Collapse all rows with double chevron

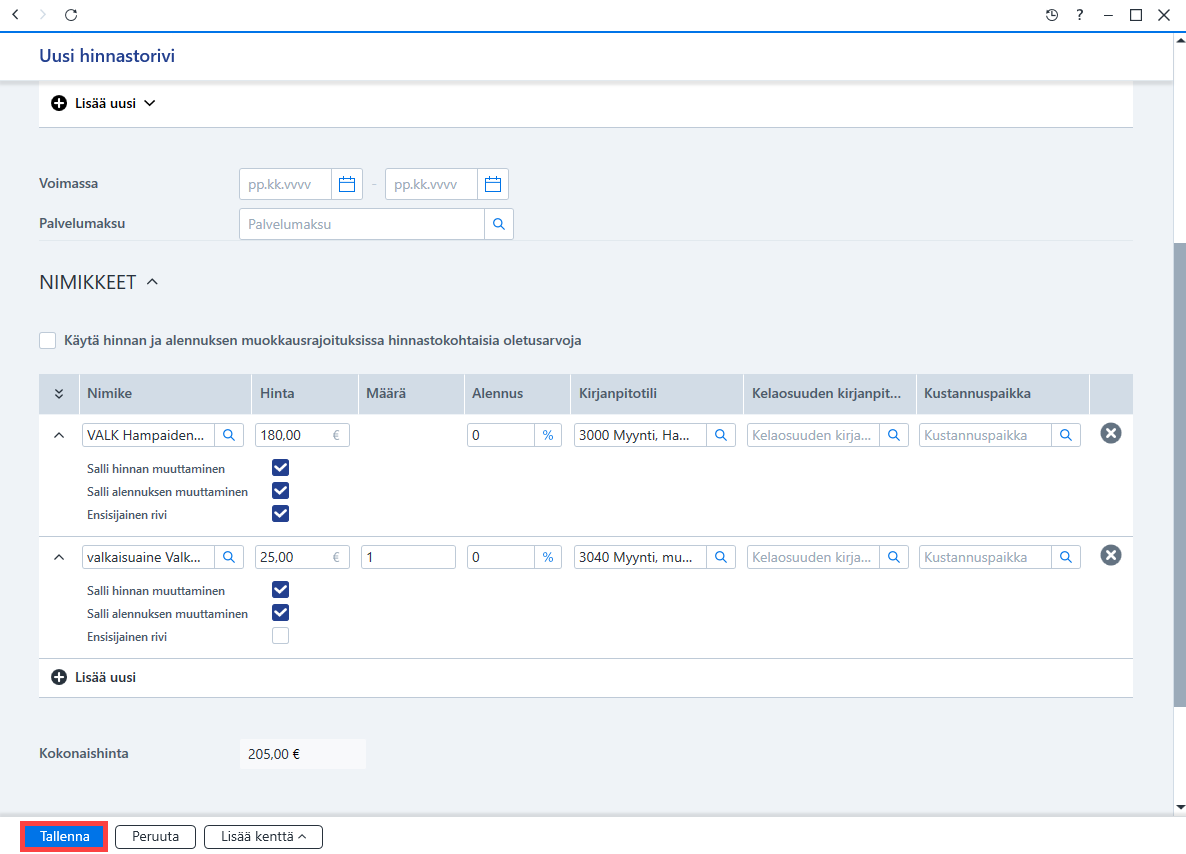coord(59,393)
